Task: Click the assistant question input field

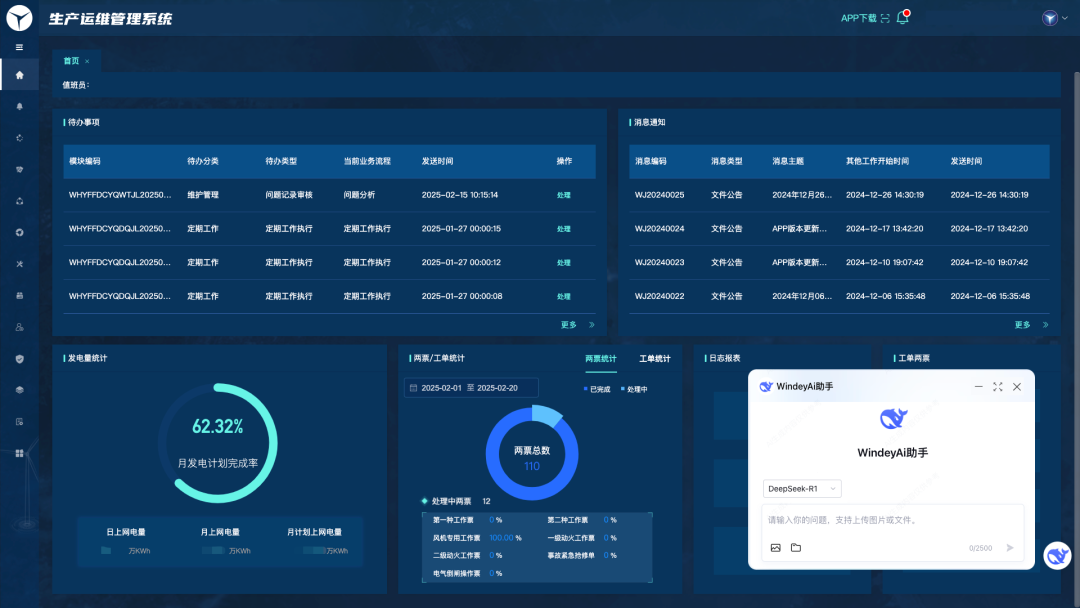Action: (x=893, y=521)
